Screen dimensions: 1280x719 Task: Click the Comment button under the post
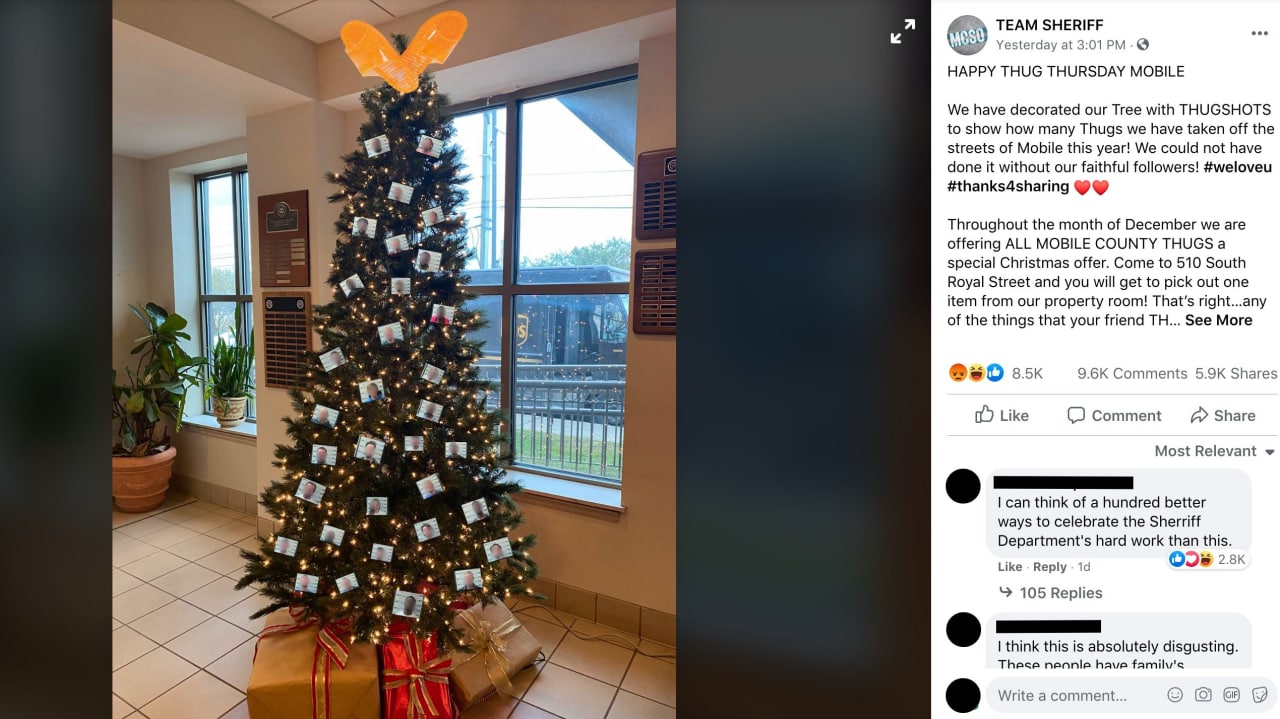coord(1113,415)
